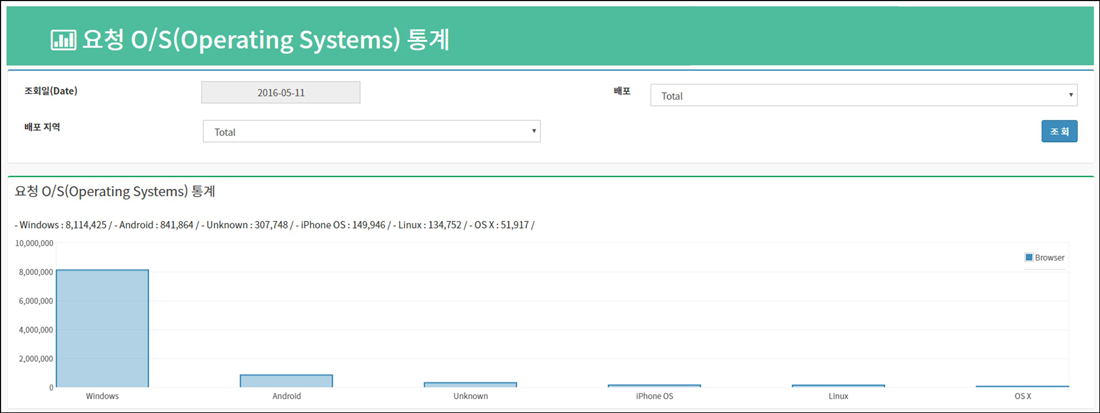The height and width of the screenshot is (413, 1100).
Task: Click the 10,000,000 y-axis value
Action: 34,243
